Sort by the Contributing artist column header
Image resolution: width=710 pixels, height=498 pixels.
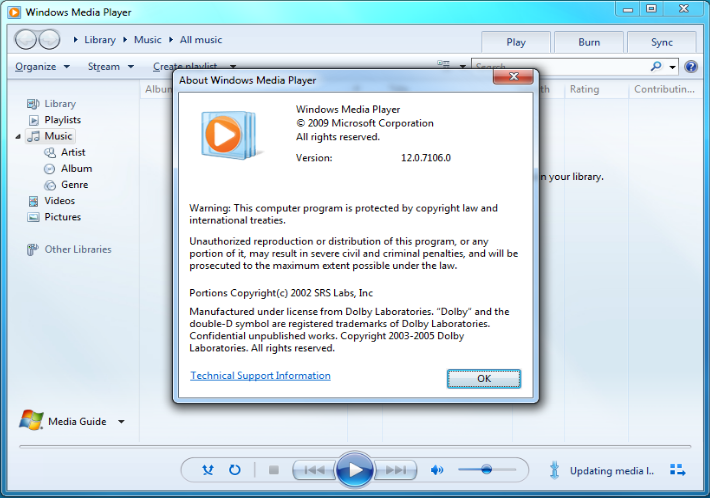[664, 89]
